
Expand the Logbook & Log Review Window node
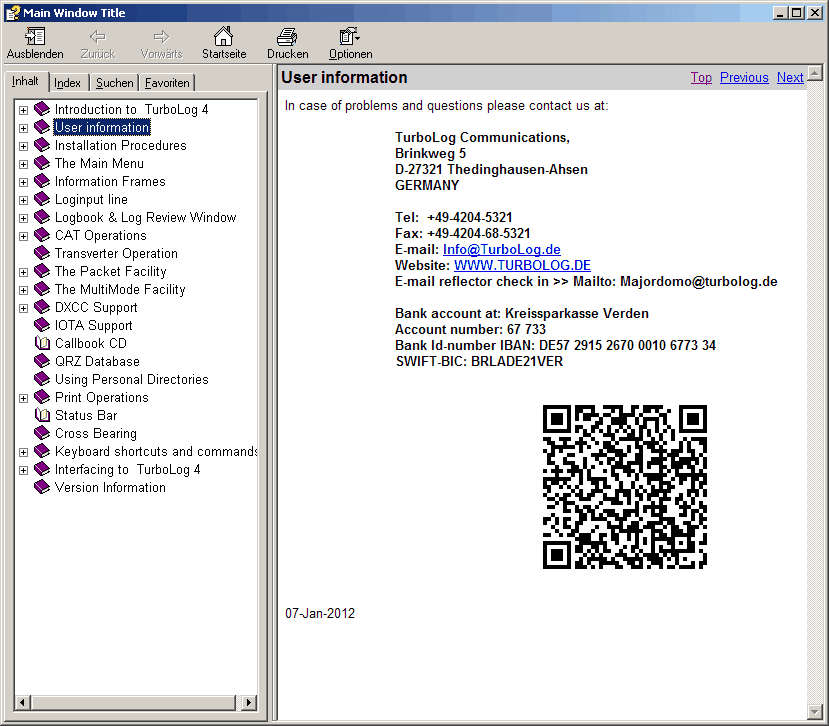coord(23,218)
